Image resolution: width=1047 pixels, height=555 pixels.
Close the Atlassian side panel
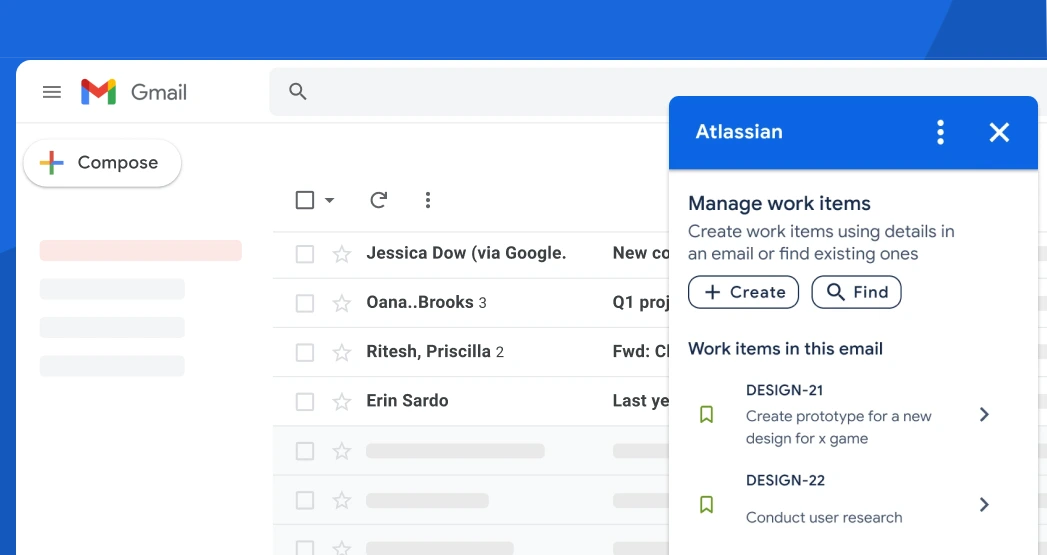point(999,132)
